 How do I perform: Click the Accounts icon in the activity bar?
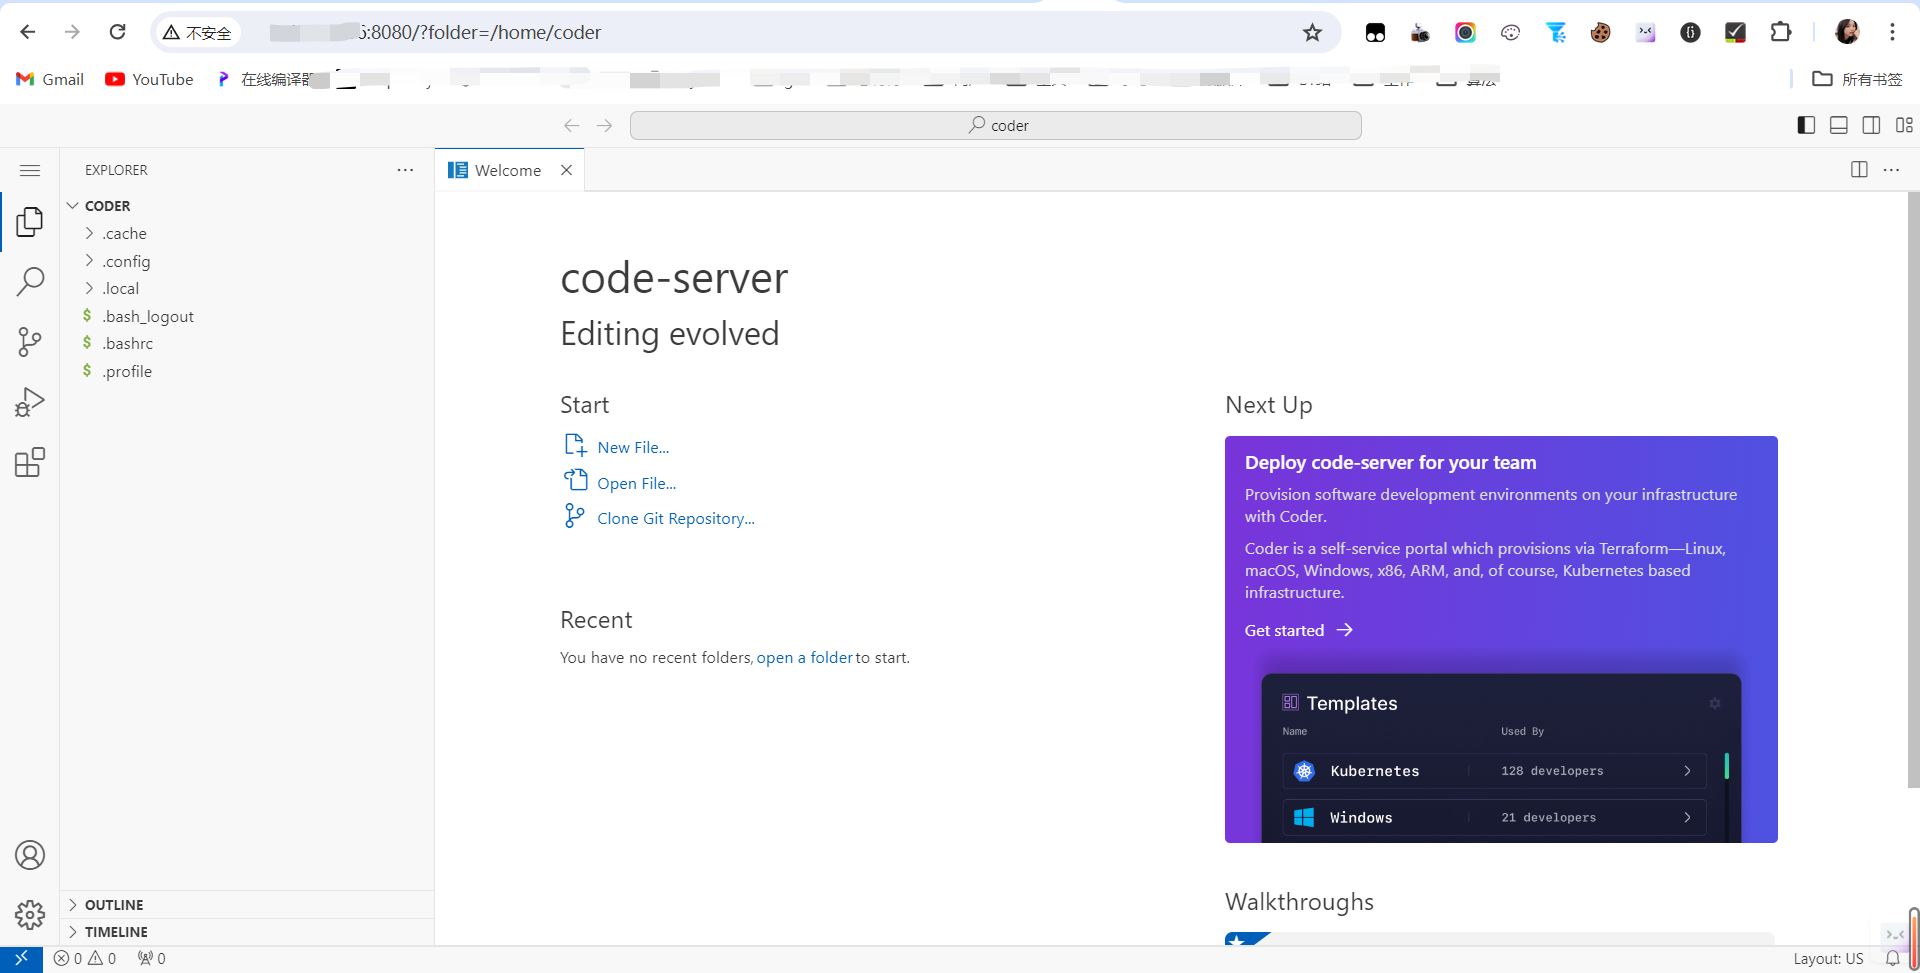(30, 855)
